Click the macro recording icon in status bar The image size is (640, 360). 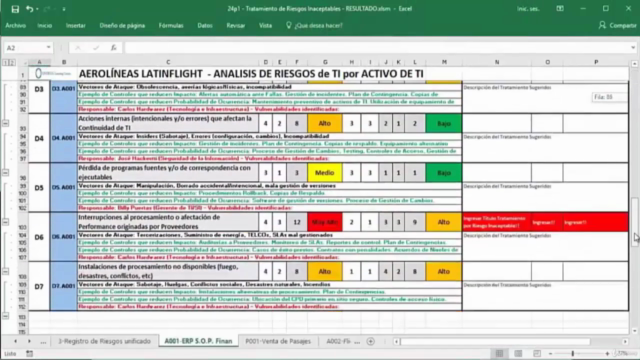coord(29,353)
